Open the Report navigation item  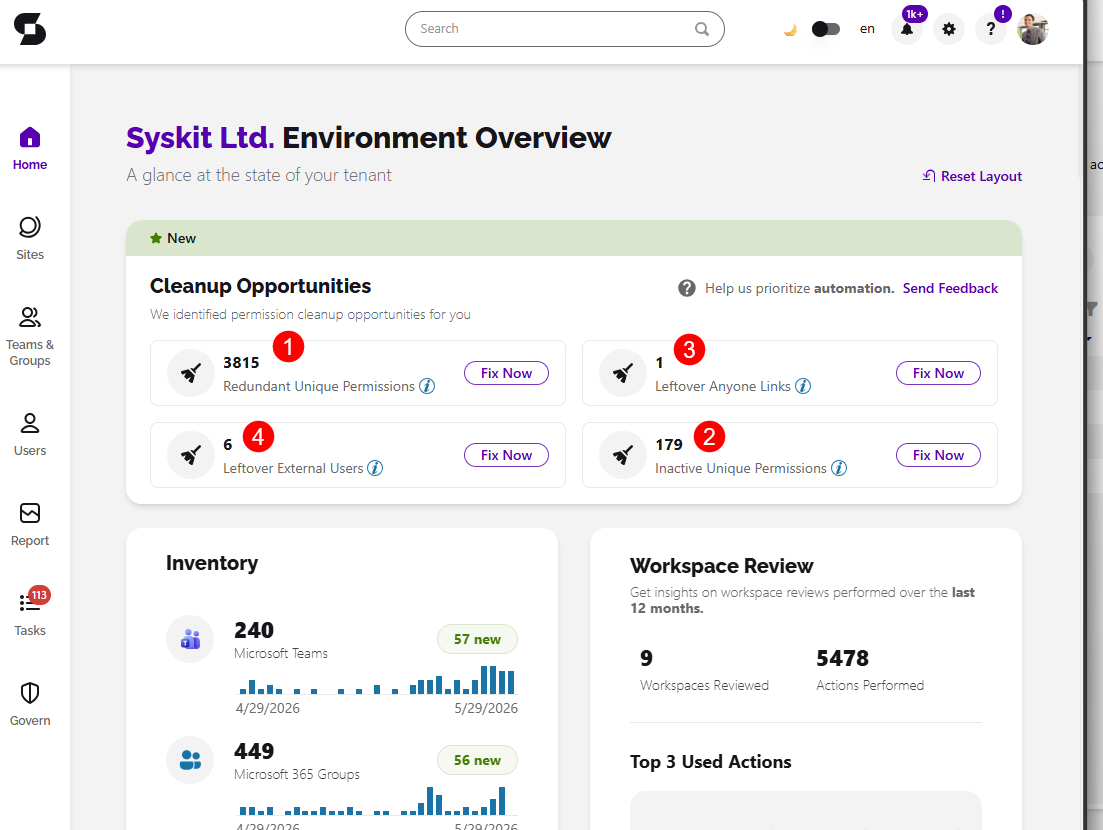point(30,525)
